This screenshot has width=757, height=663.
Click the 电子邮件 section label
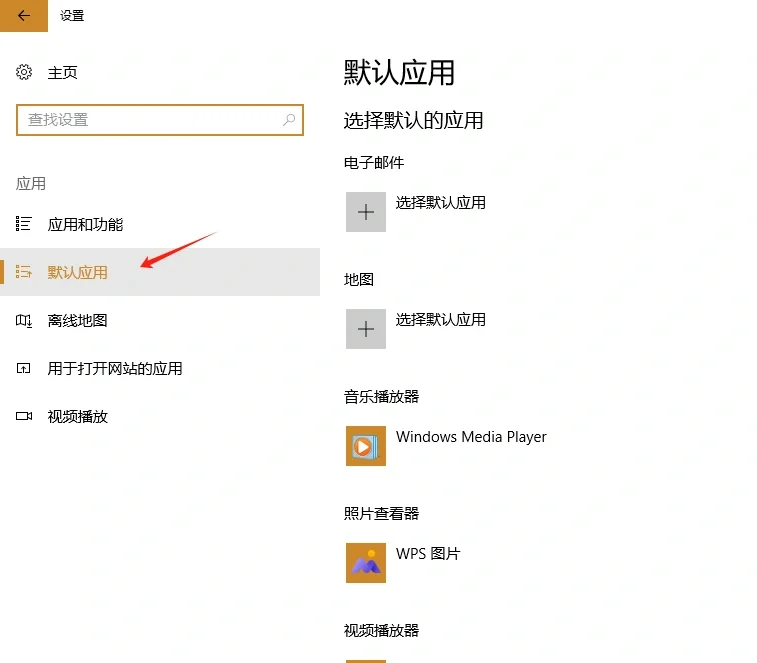click(374, 163)
